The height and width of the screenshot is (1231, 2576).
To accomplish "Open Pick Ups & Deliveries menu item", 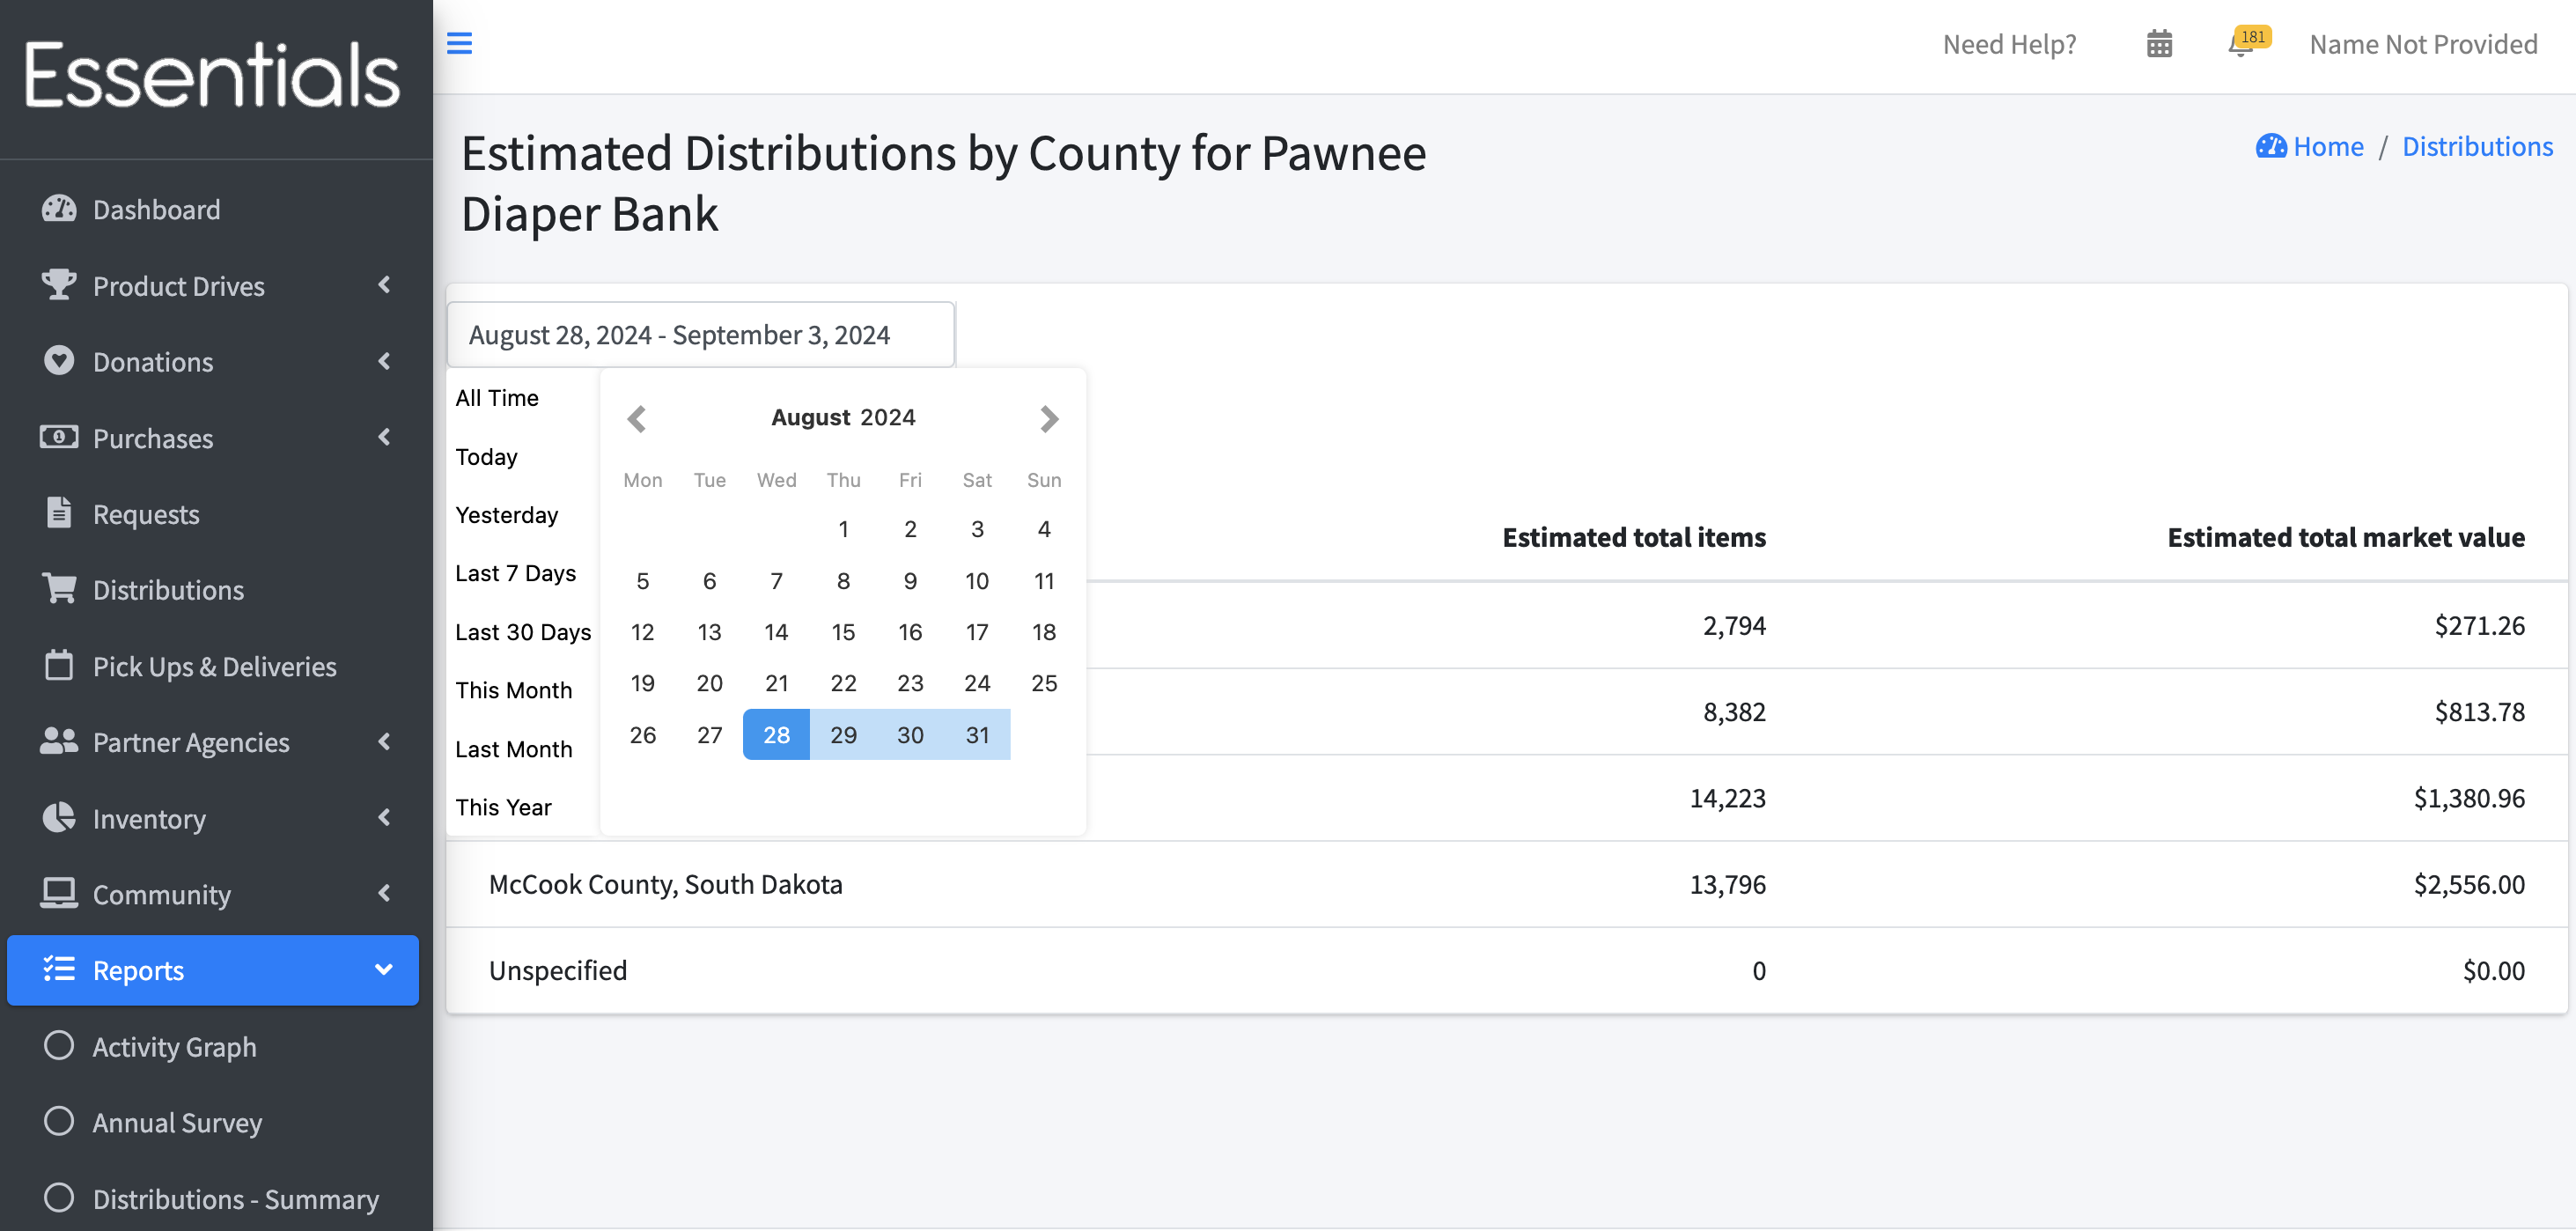I will point(213,665).
